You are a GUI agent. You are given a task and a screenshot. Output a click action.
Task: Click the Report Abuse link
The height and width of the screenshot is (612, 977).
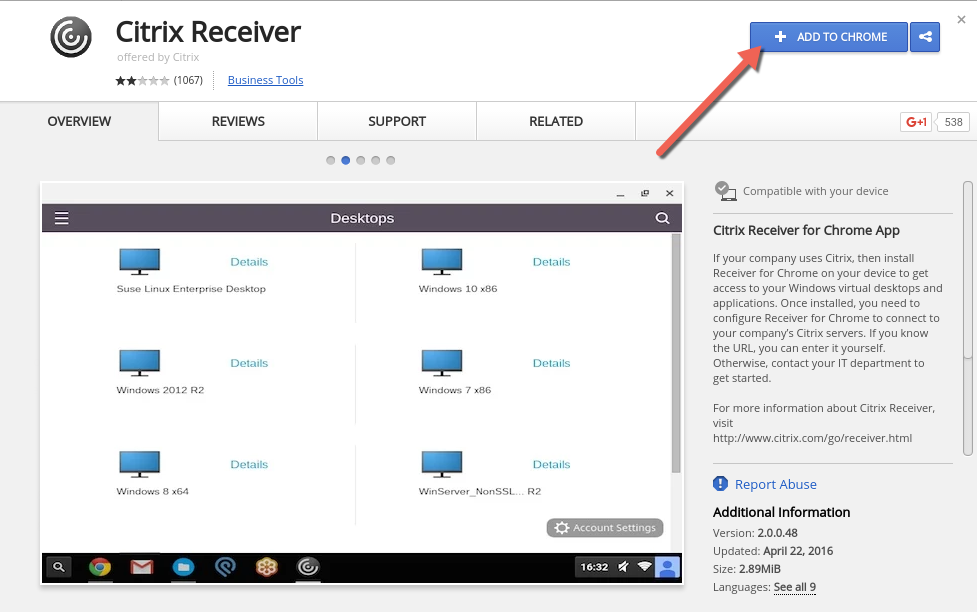click(x=775, y=484)
